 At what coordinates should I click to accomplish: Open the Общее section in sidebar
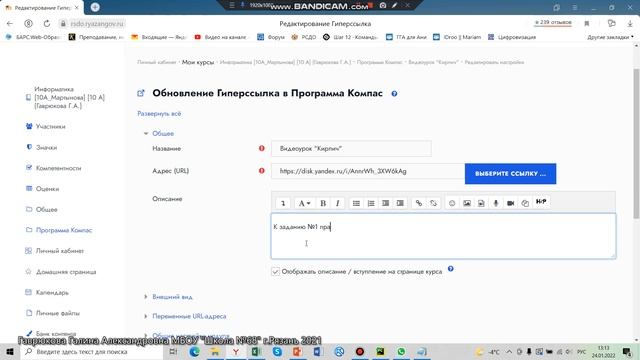47,209
